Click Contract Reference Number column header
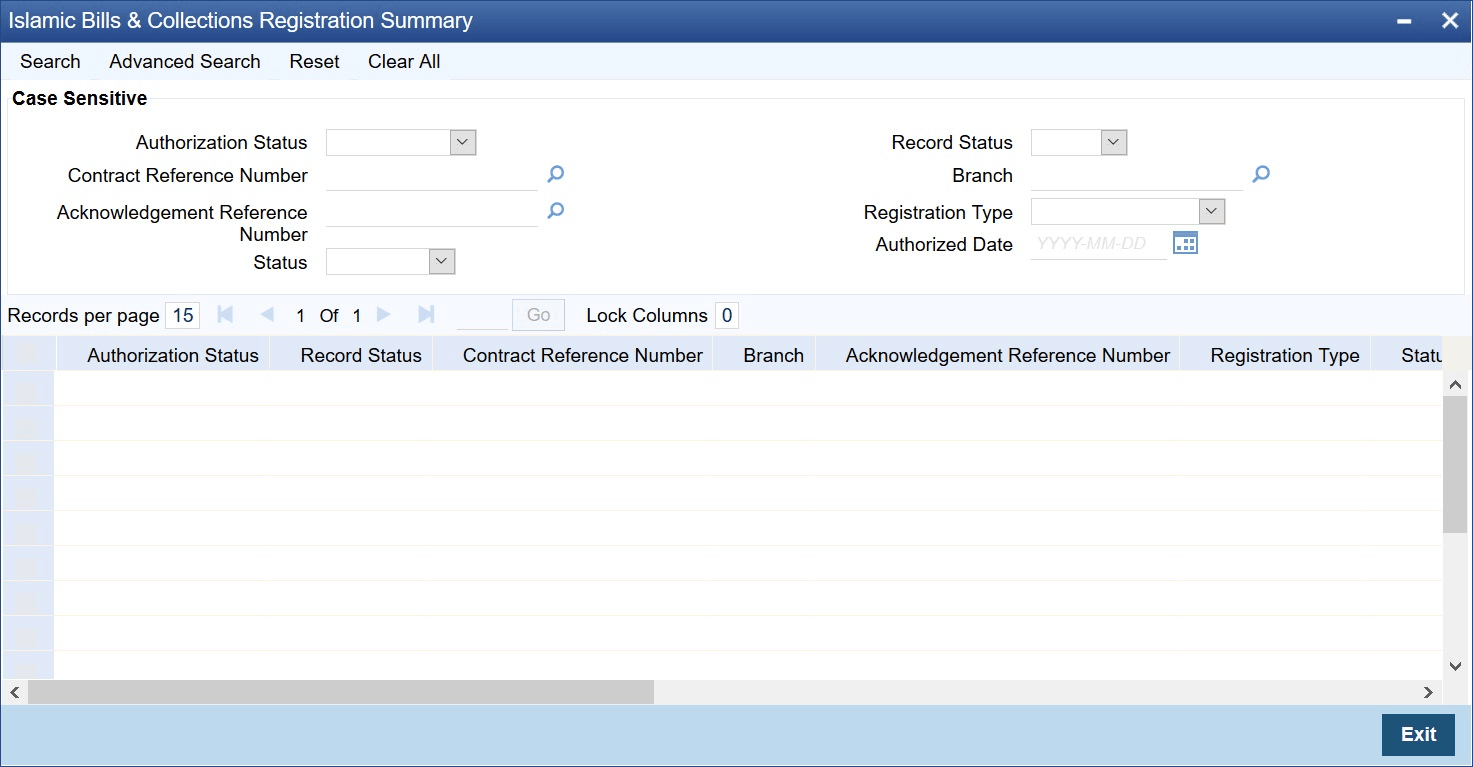1473x767 pixels. coord(583,355)
